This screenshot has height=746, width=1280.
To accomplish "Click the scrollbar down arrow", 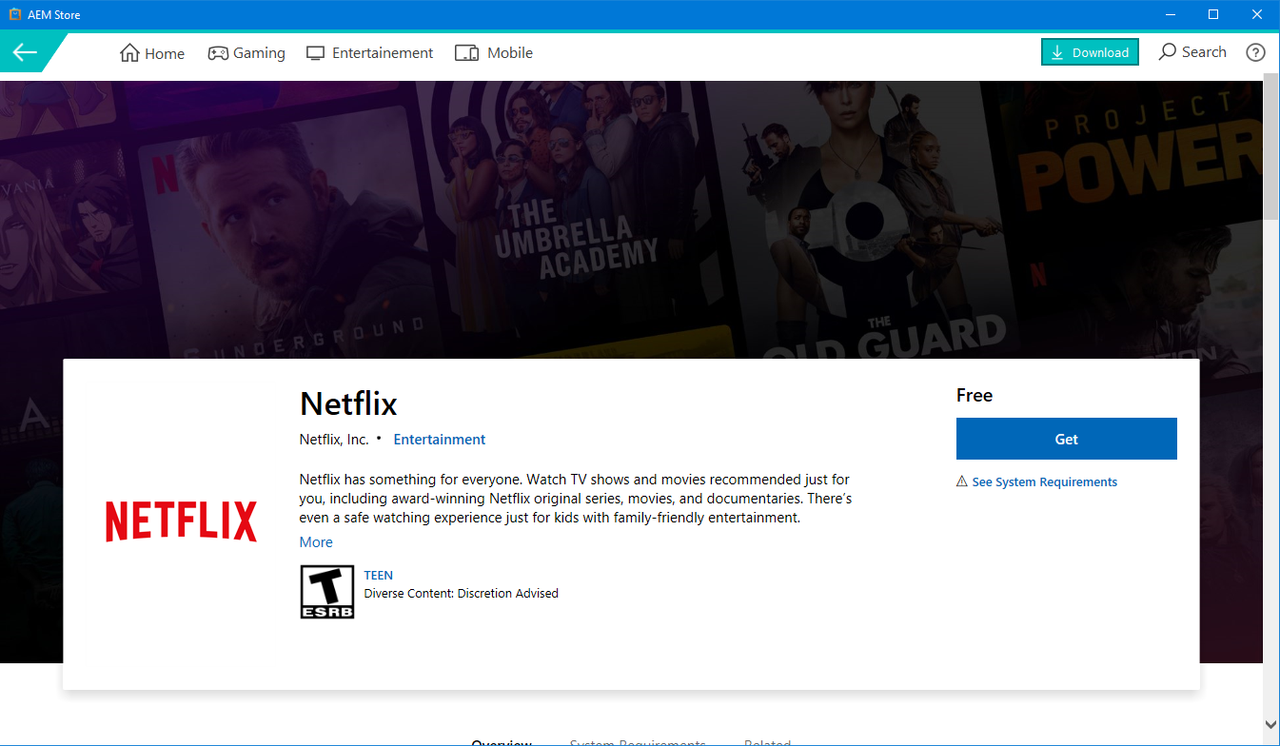I will pyautogui.click(x=1271, y=724).
